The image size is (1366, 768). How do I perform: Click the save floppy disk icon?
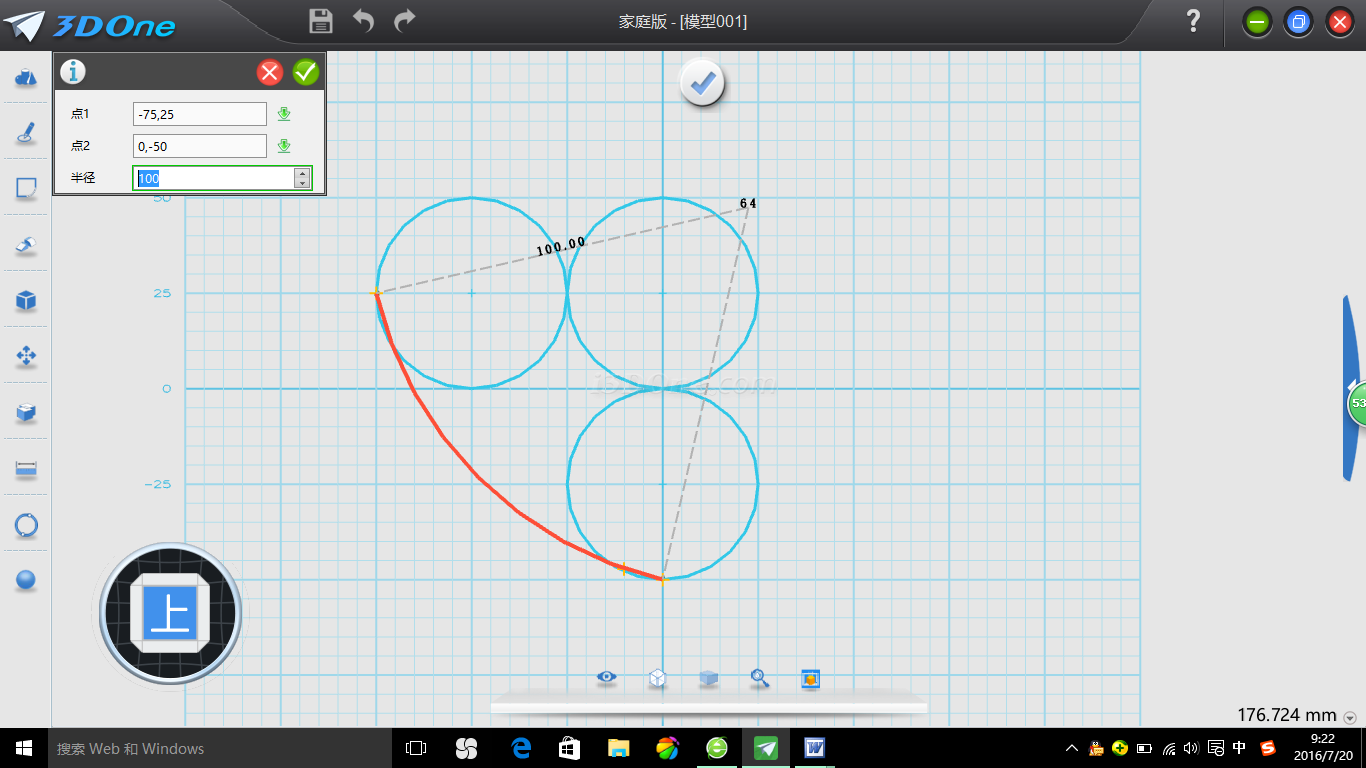321,21
